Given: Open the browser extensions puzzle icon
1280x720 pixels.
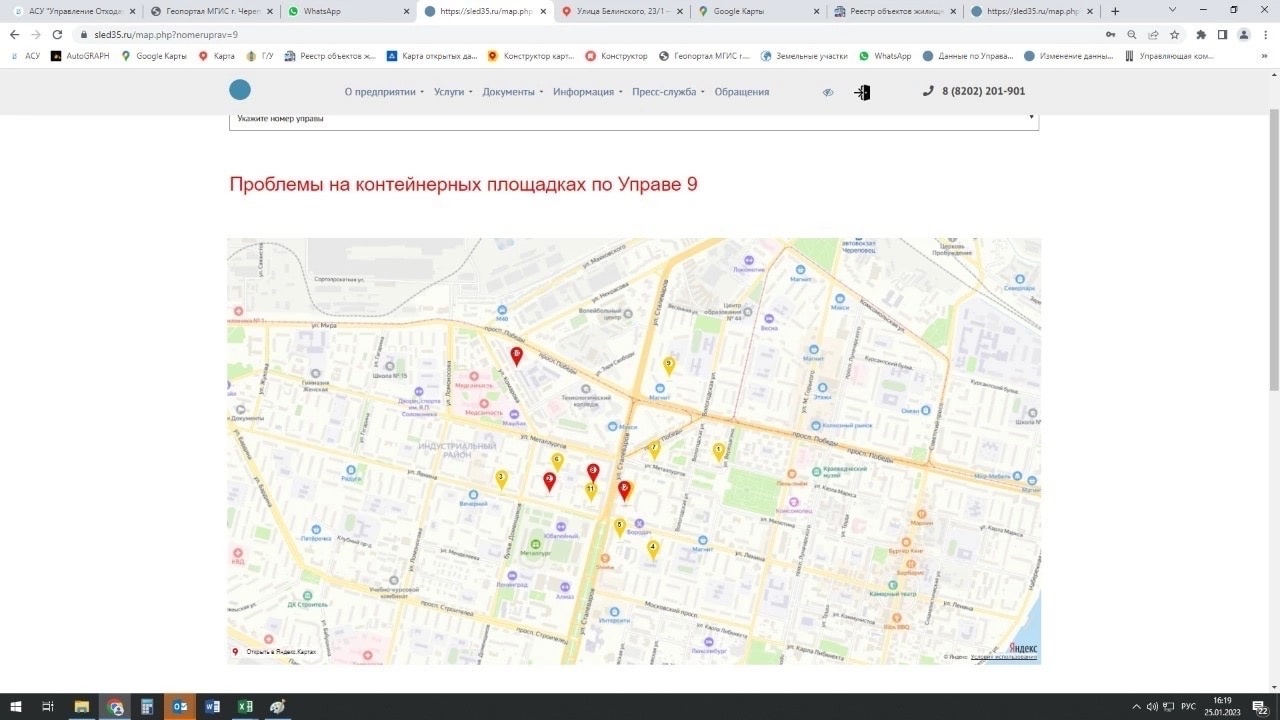Looking at the screenshot, I should click(1201, 34).
